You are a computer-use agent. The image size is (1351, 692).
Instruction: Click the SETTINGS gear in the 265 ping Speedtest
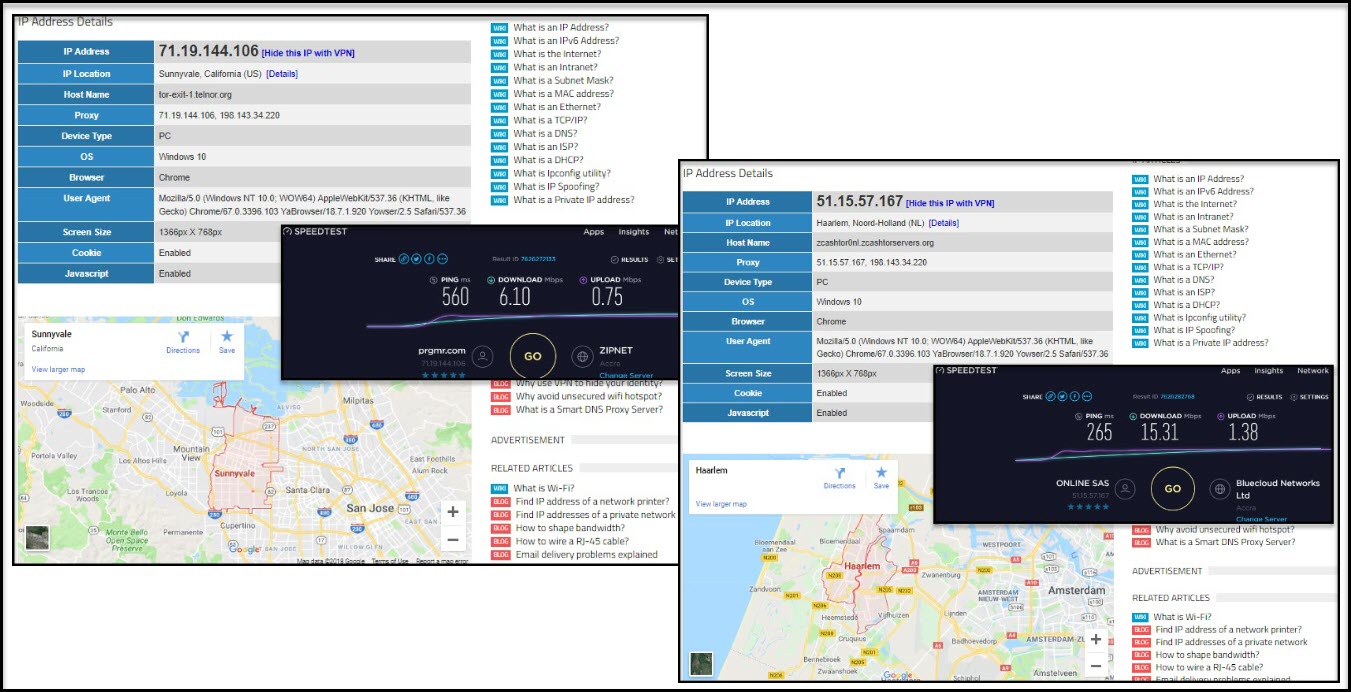pyautogui.click(x=1294, y=397)
